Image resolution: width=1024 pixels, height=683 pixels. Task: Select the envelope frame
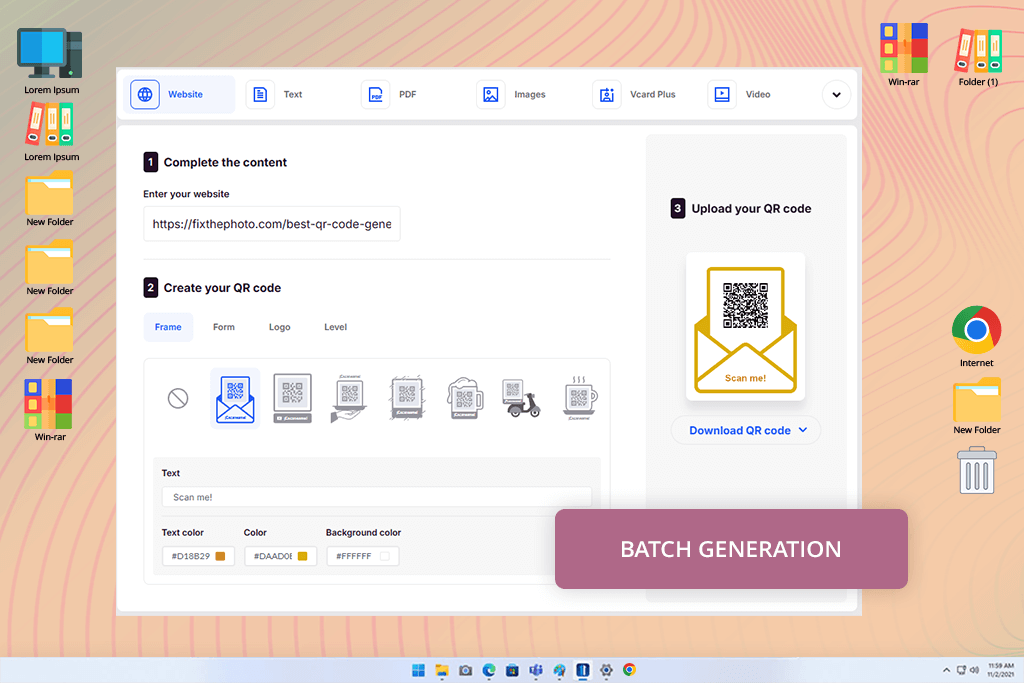coord(235,398)
